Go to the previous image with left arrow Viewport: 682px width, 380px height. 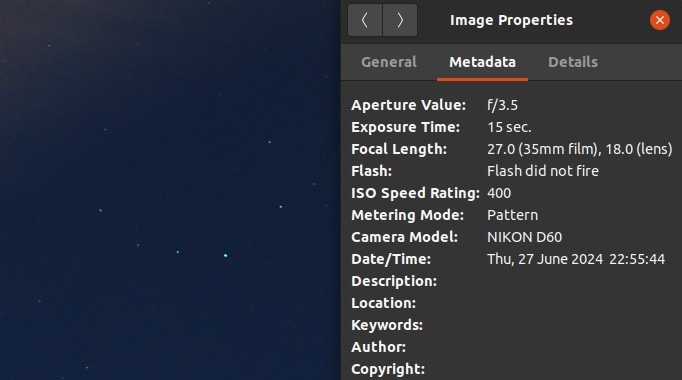click(x=365, y=20)
